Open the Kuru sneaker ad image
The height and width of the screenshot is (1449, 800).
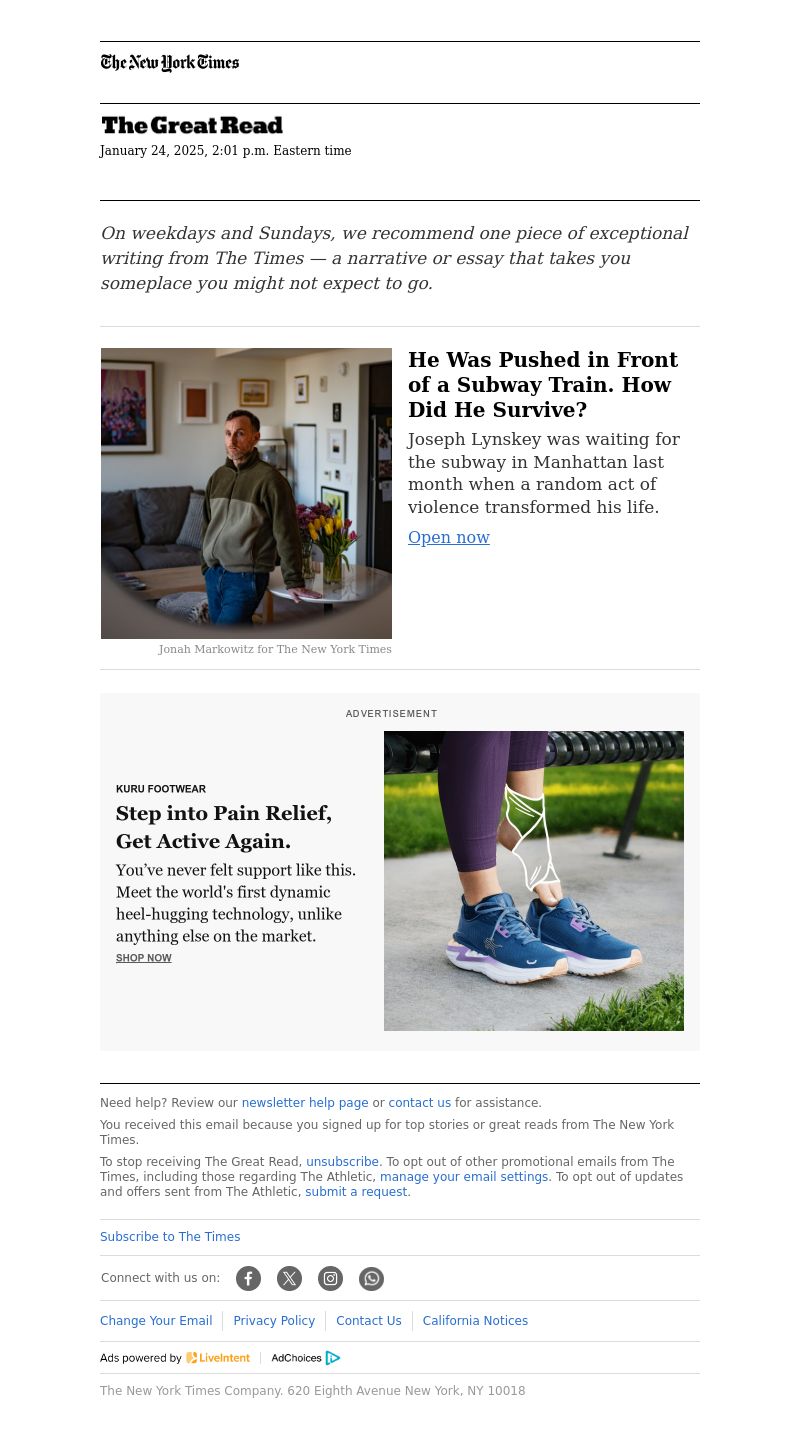pos(534,881)
